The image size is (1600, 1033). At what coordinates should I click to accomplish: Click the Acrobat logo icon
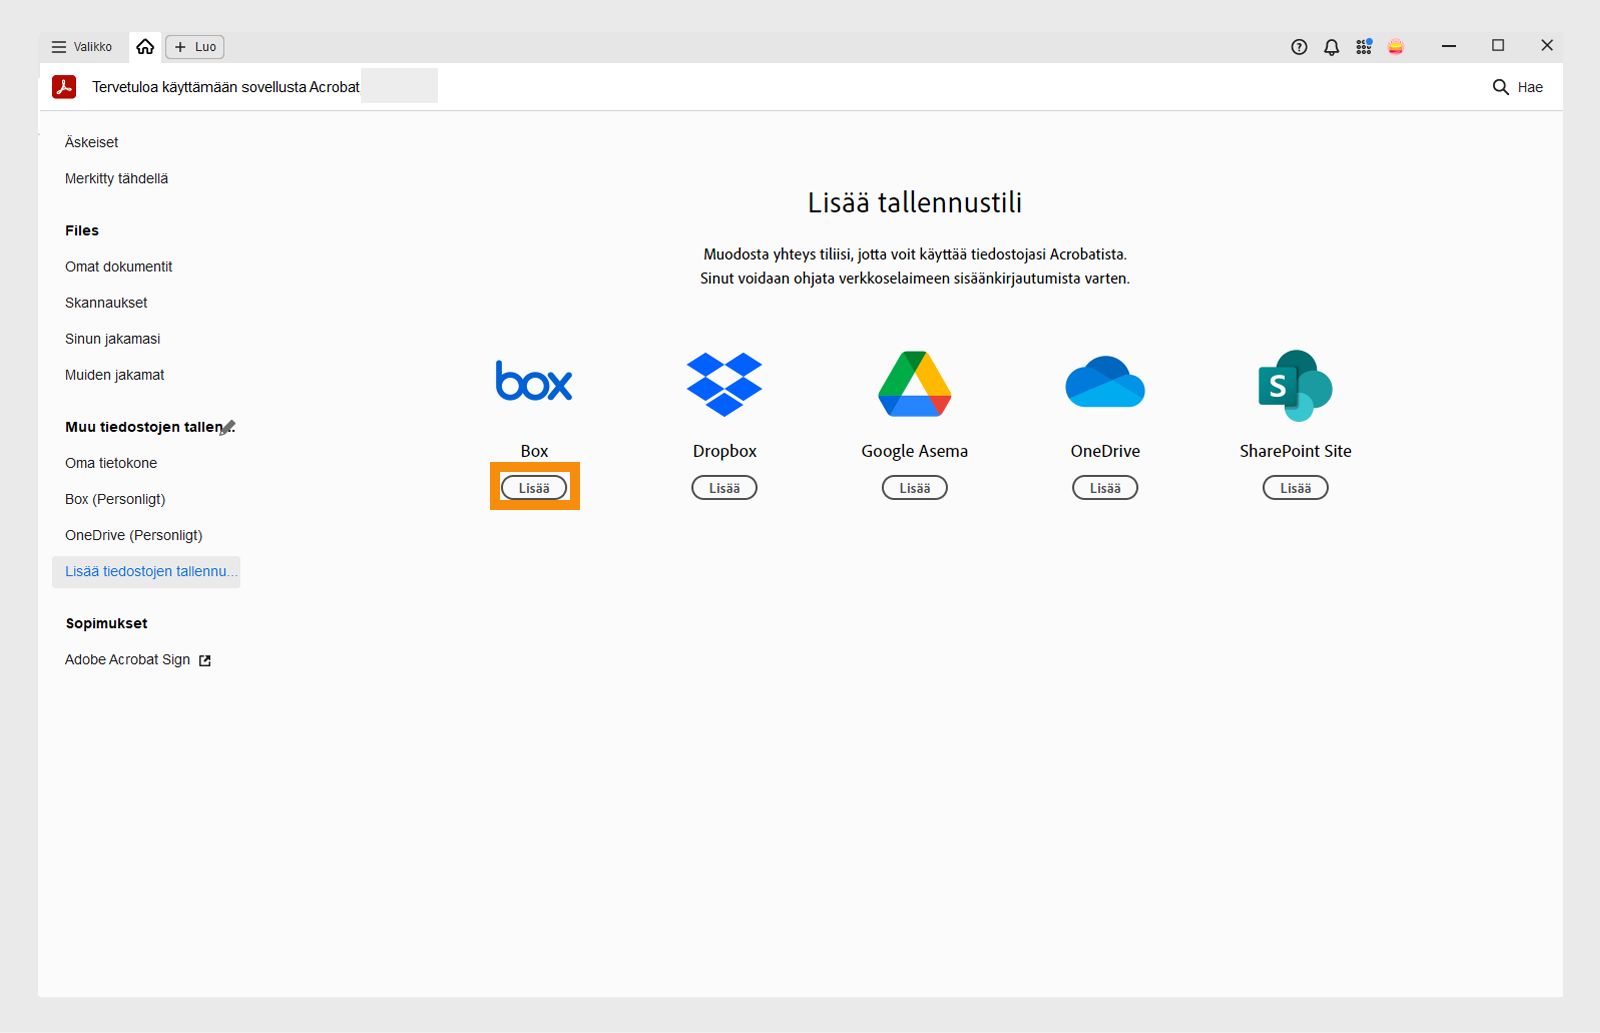[x=64, y=87]
